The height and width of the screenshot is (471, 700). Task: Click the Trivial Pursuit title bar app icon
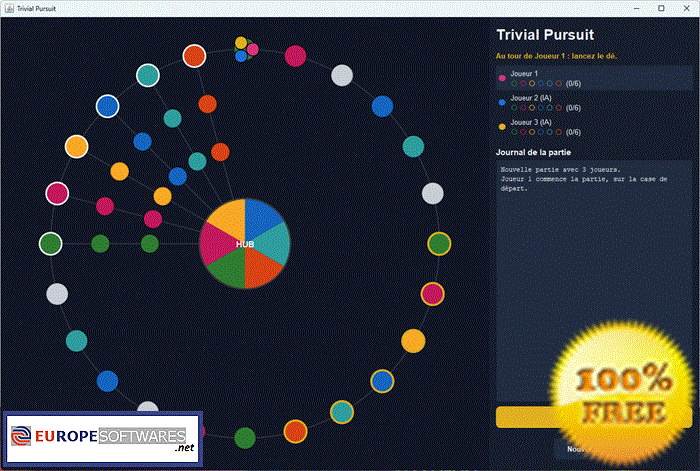point(9,8)
